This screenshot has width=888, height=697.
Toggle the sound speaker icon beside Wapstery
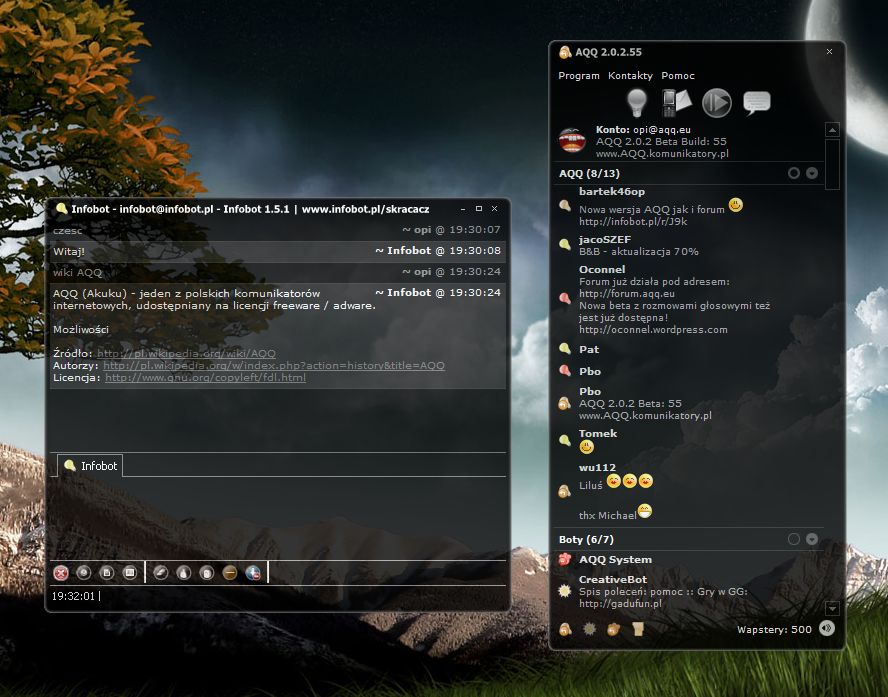pyautogui.click(x=827, y=628)
